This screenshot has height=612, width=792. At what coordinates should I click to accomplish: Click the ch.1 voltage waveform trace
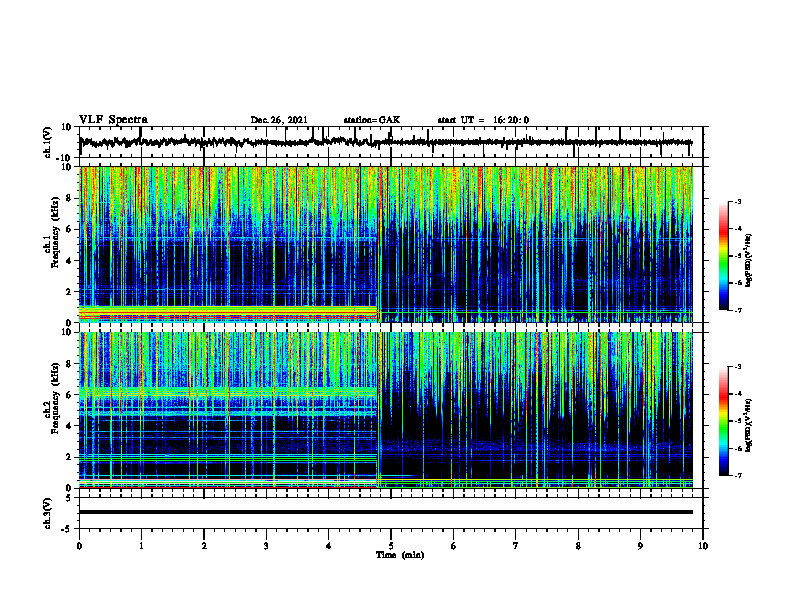[x=385, y=142]
